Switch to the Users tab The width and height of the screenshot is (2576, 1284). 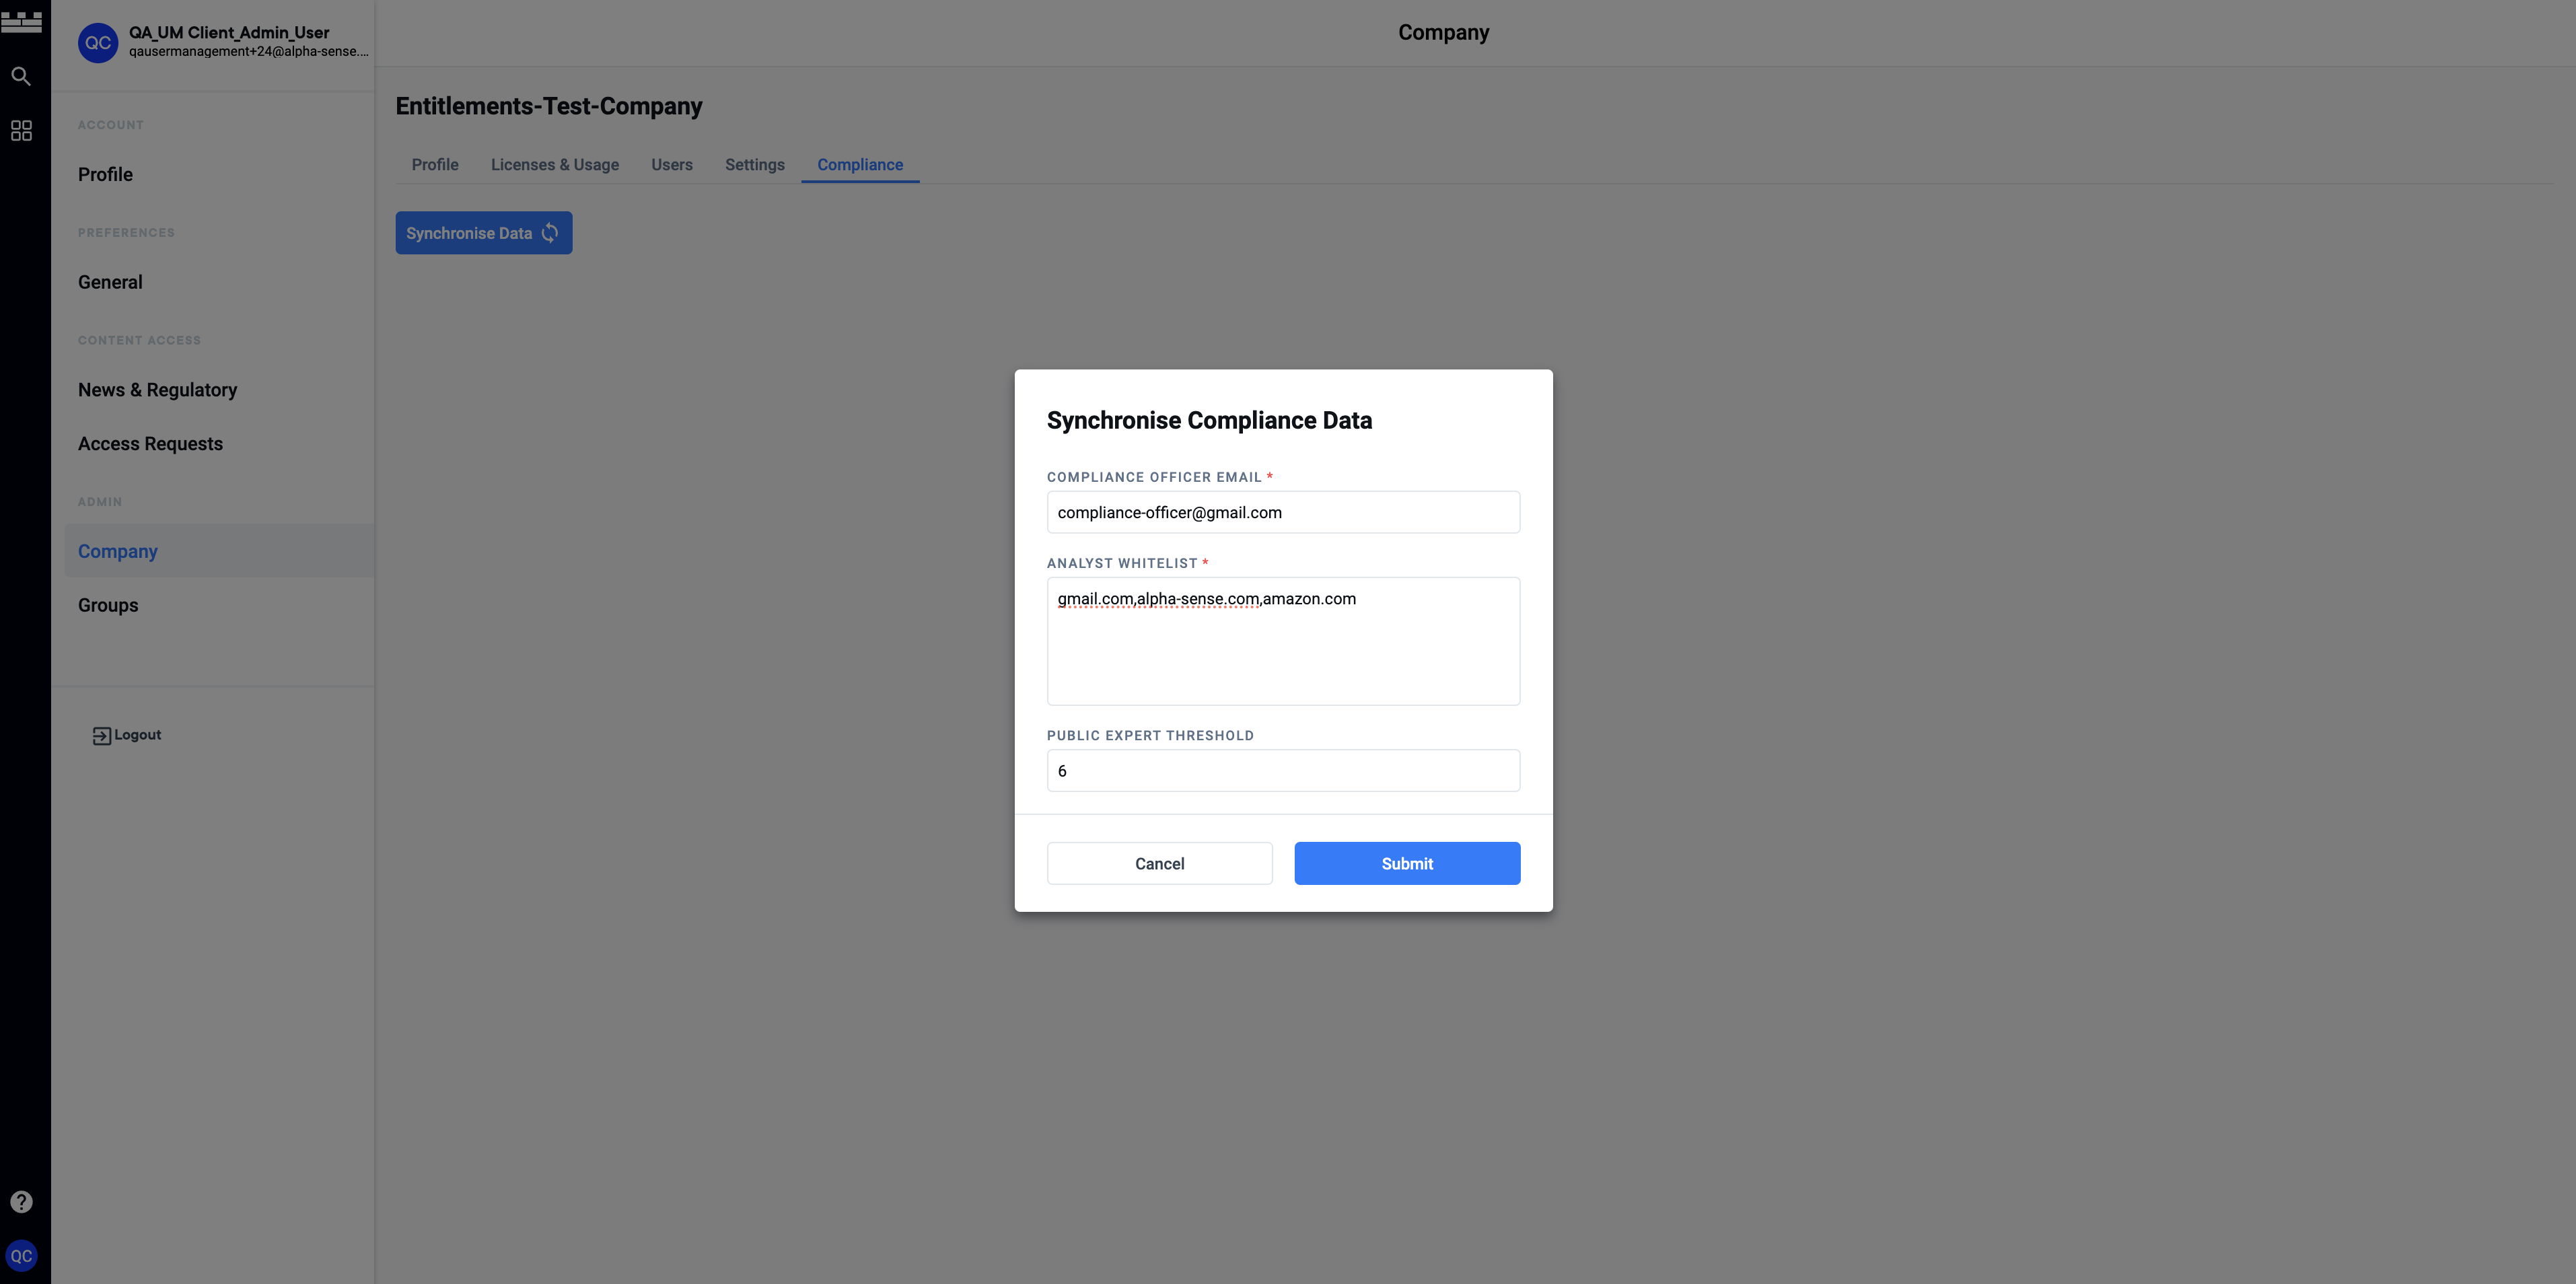(x=672, y=164)
